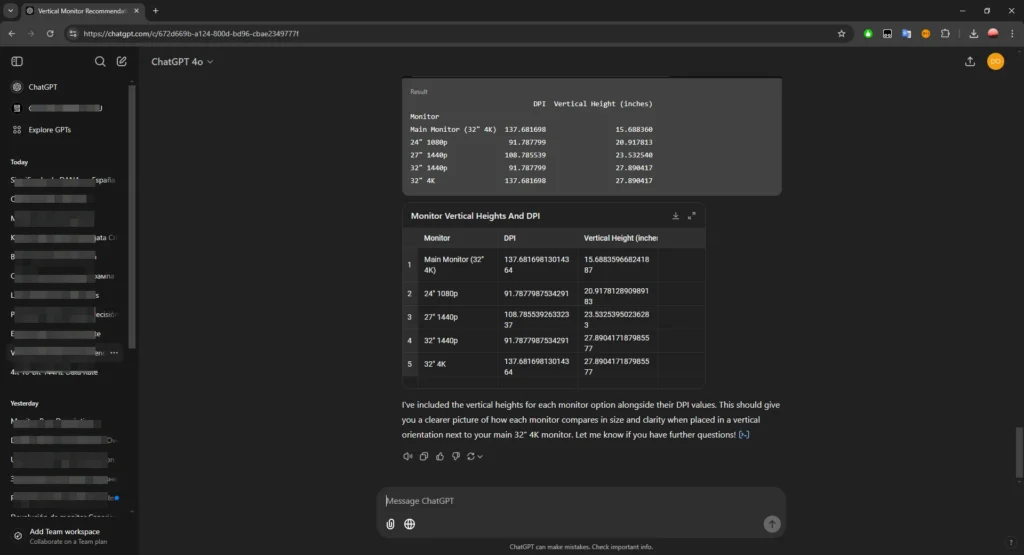Click the chat page vertical scrollbar
This screenshot has height=555, width=1024.
click(x=1019, y=452)
